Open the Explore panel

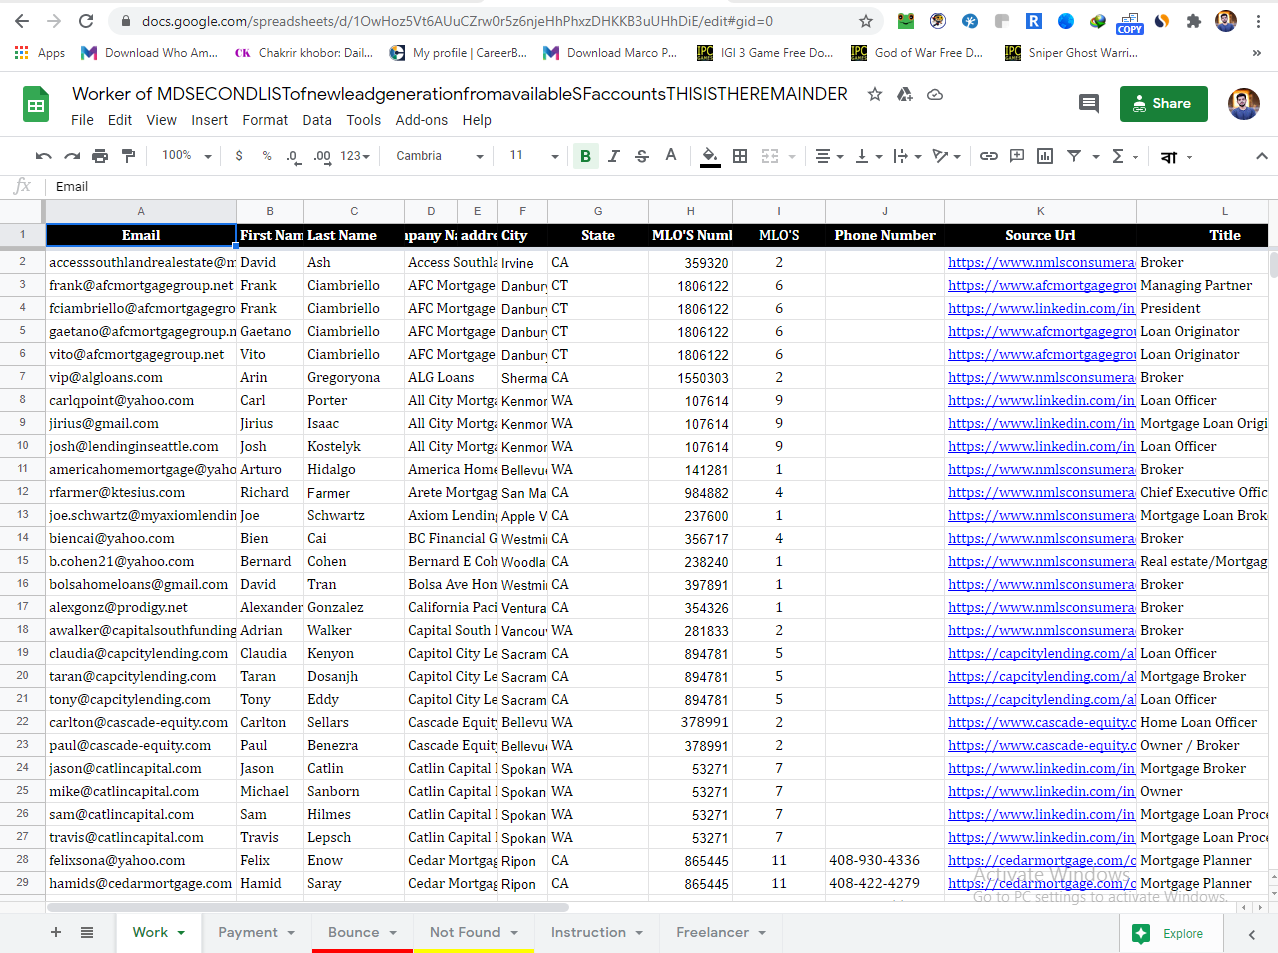(x=1170, y=932)
